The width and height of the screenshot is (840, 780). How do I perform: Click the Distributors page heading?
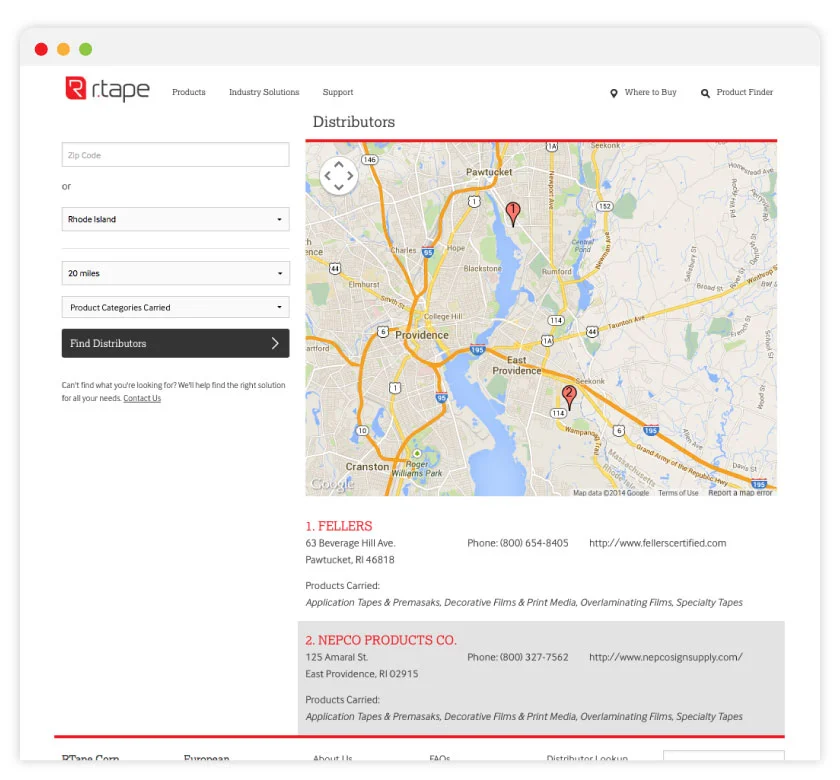pos(354,122)
